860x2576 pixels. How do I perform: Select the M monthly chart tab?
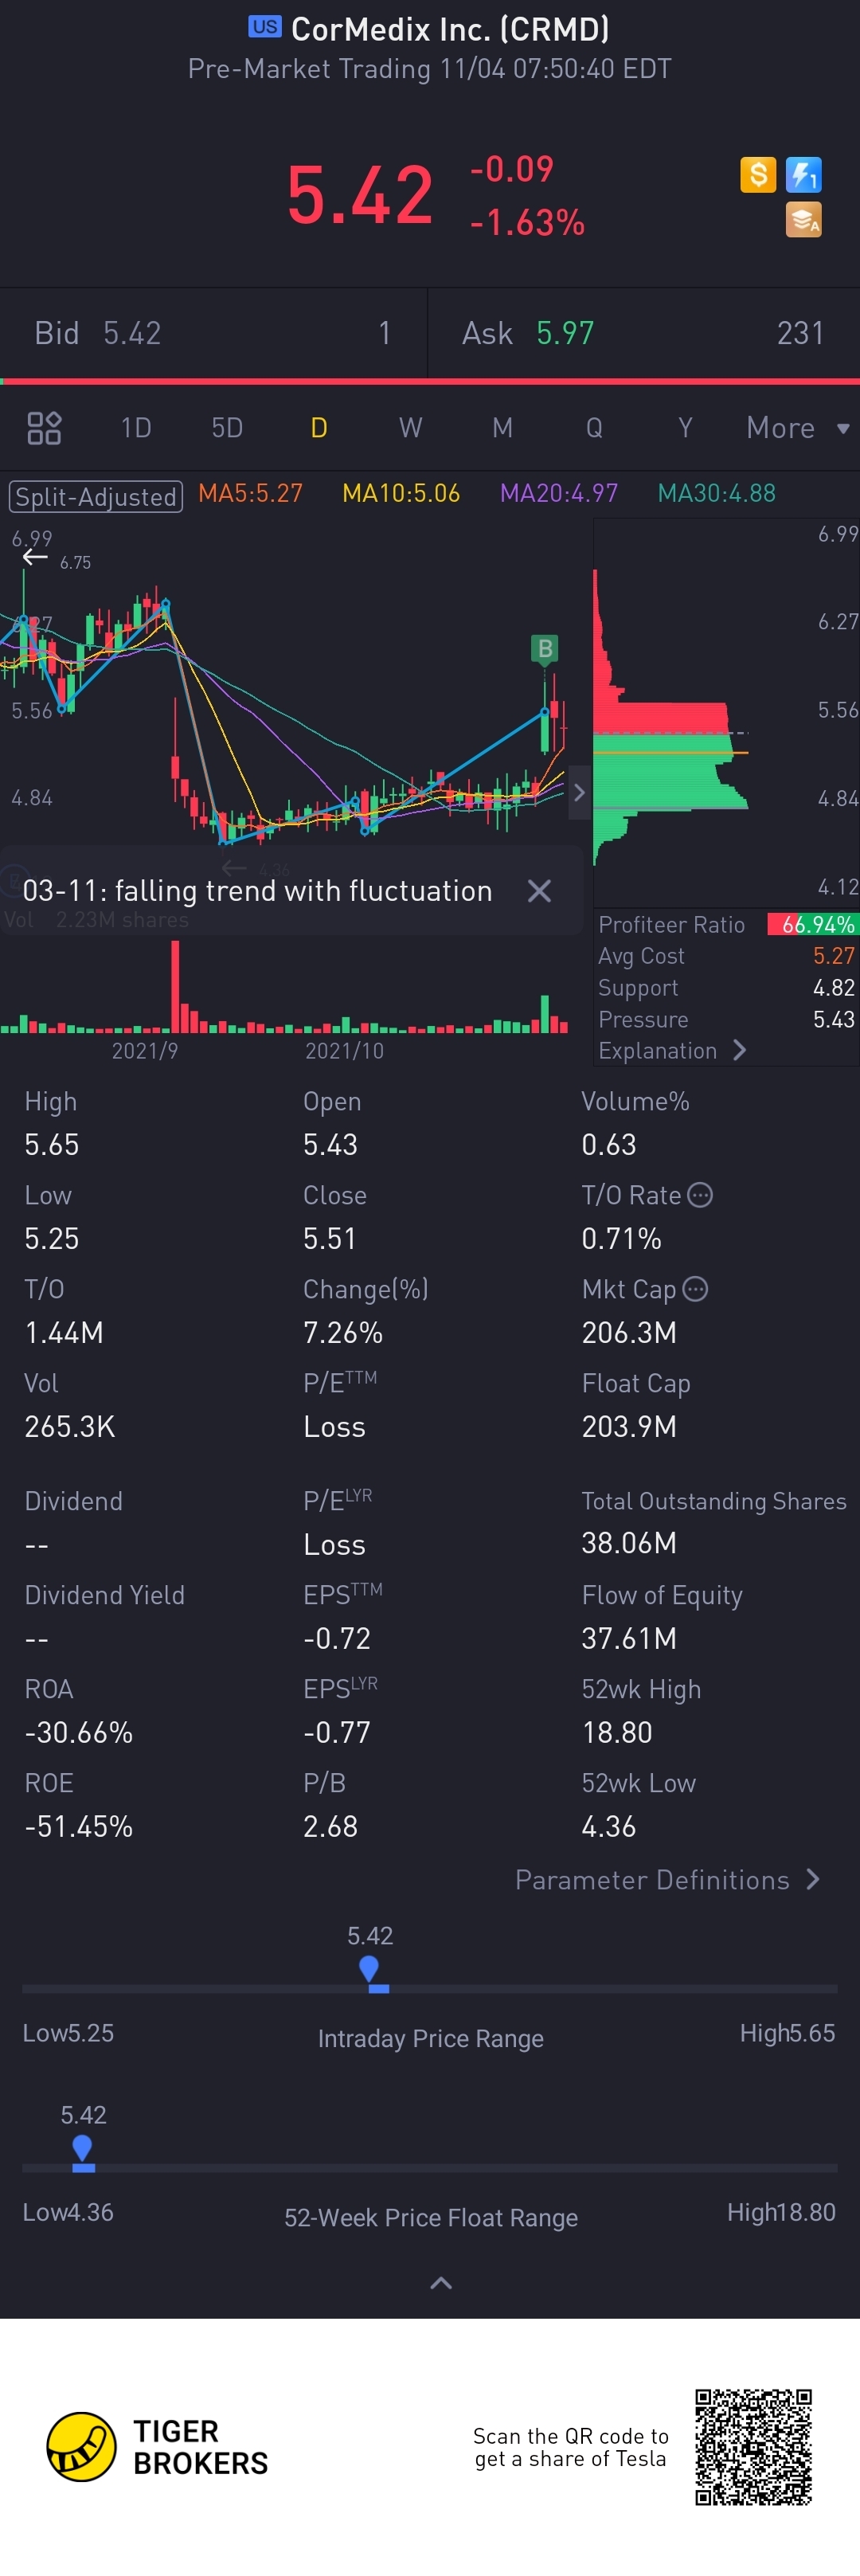click(x=502, y=428)
